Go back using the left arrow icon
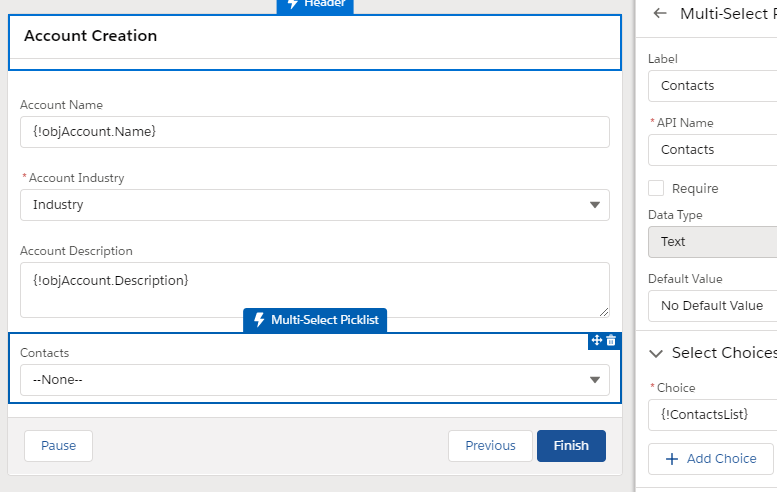The image size is (777, 492). click(660, 13)
